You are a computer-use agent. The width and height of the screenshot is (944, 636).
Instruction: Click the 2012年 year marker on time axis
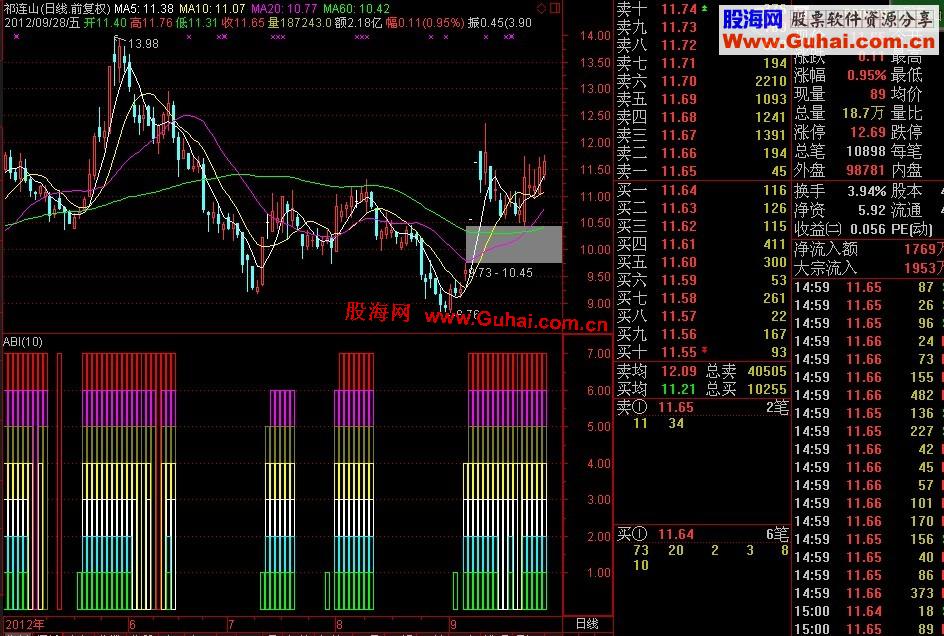point(25,625)
